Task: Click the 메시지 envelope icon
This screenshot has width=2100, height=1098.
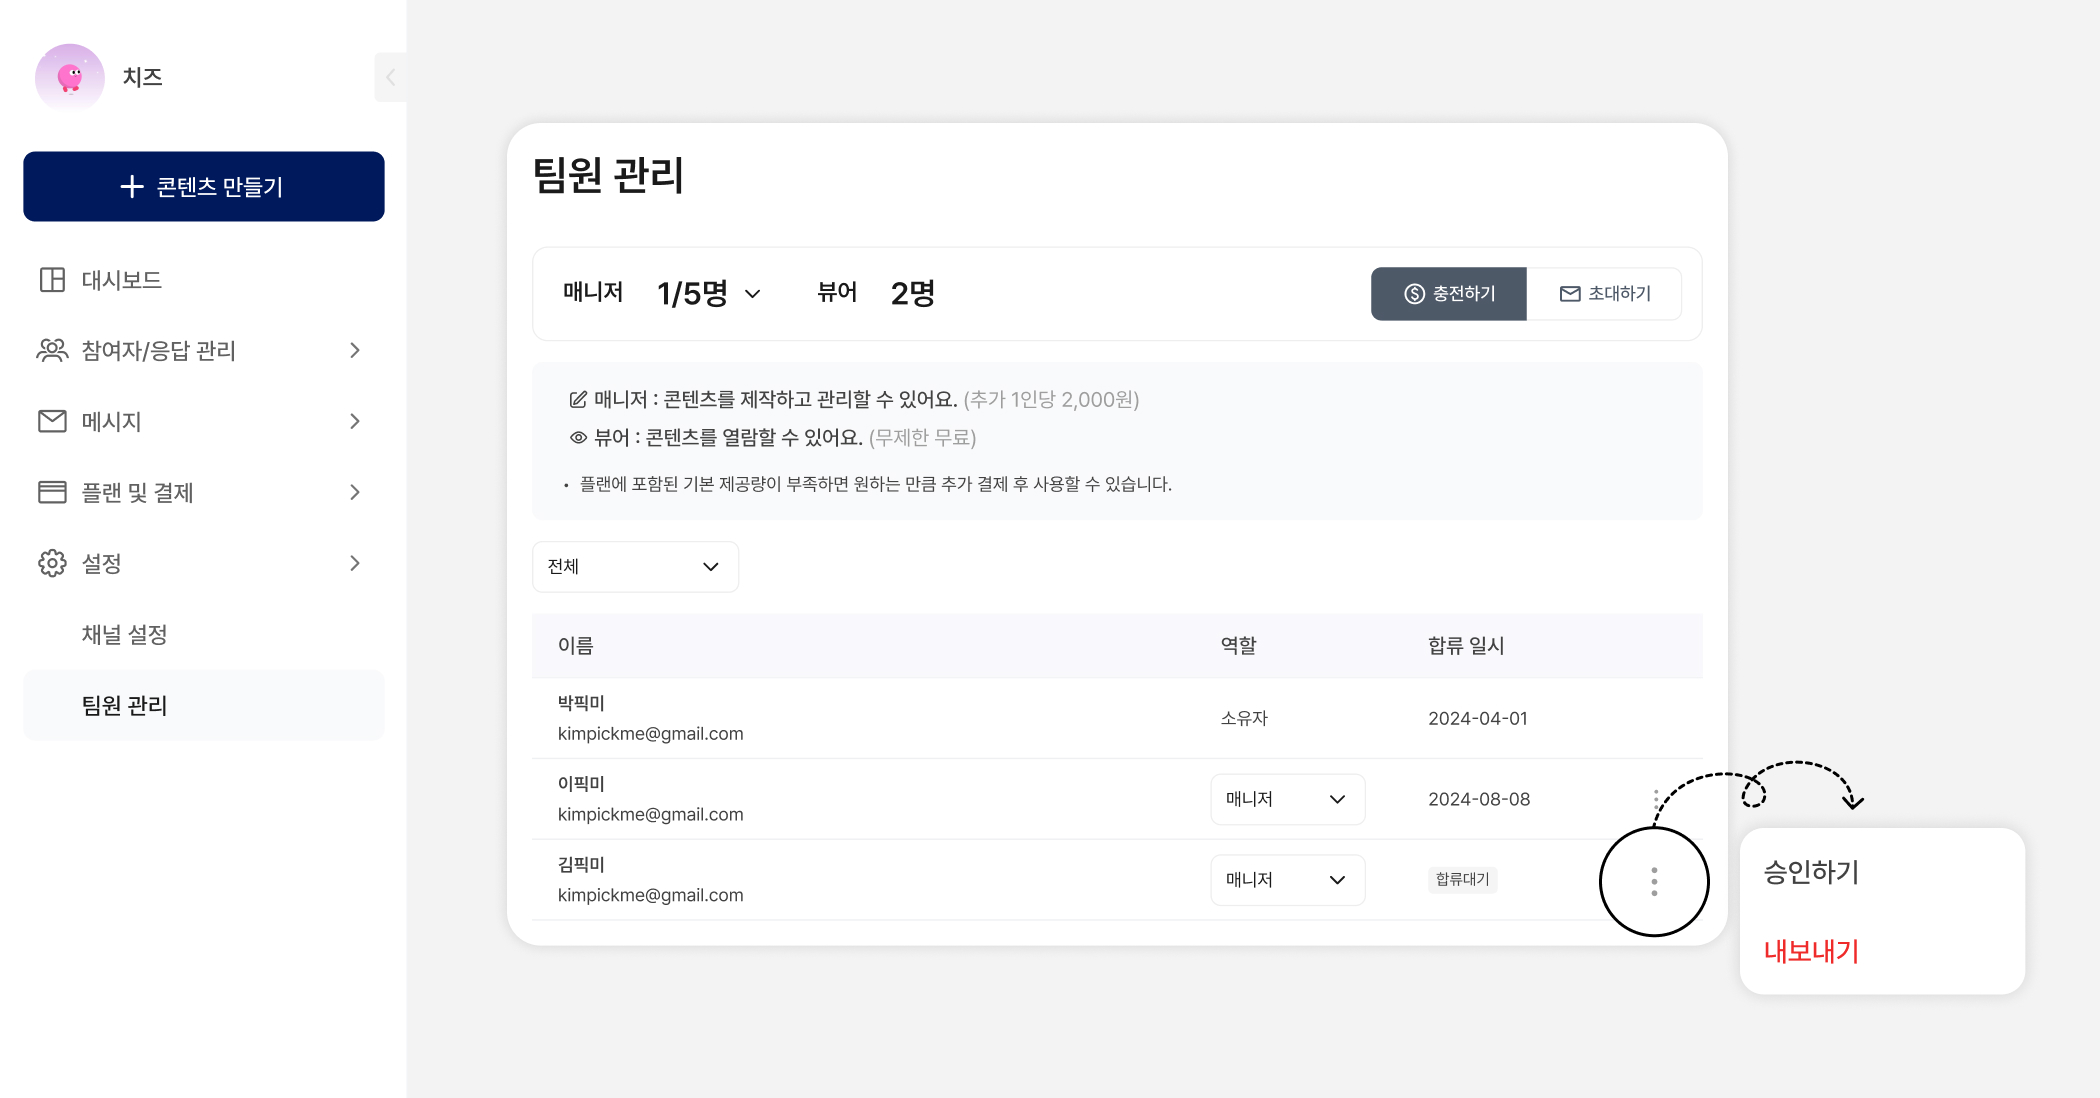Action: [x=52, y=421]
